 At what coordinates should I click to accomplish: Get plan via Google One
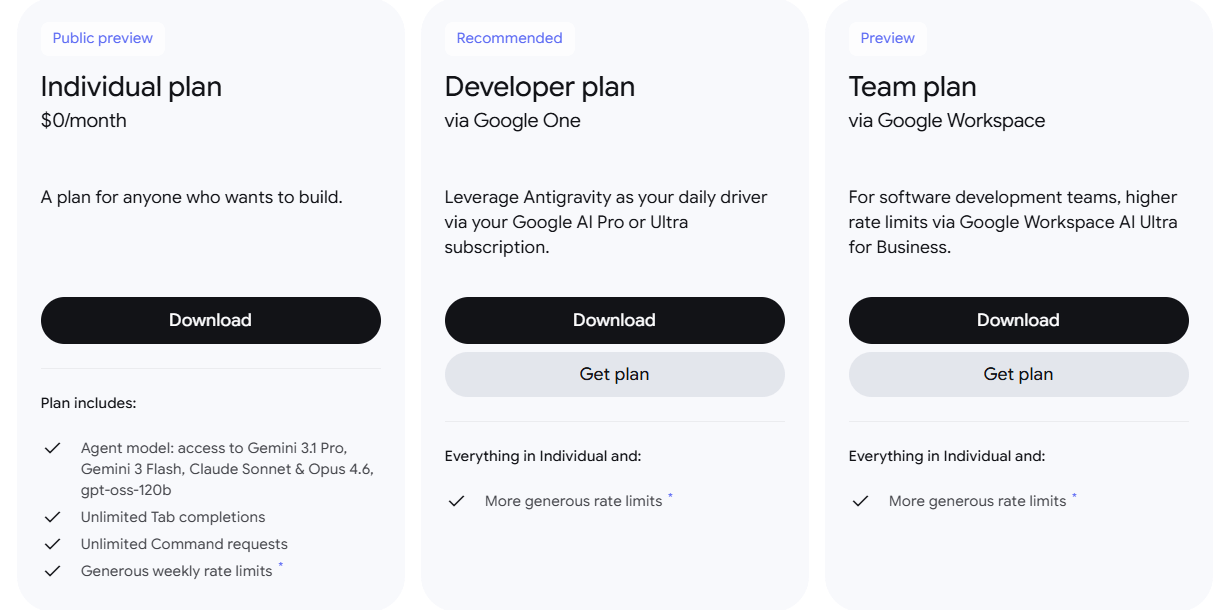pos(614,374)
